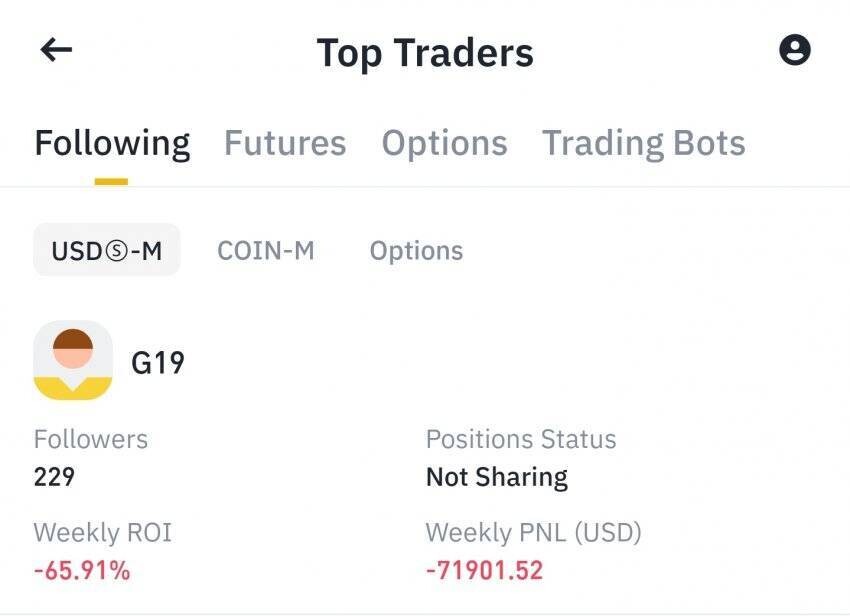Viewport: 850px width, 616px height.
Task: Select the USDⓈ-M filter chip
Action: pos(107,250)
